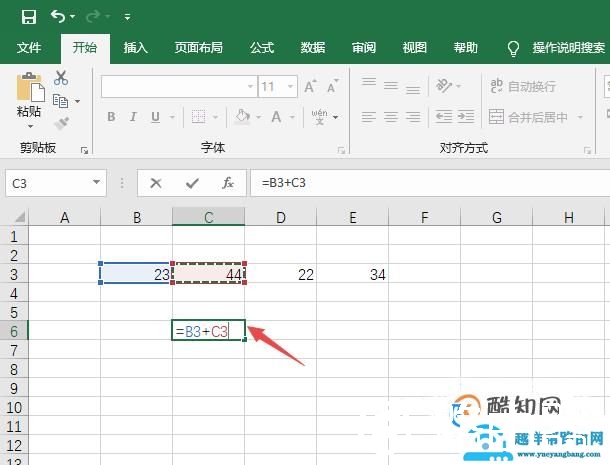This screenshot has width=610, height=465.
Task: Click cell B3 containing 23
Action: pyautogui.click(x=137, y=274)
